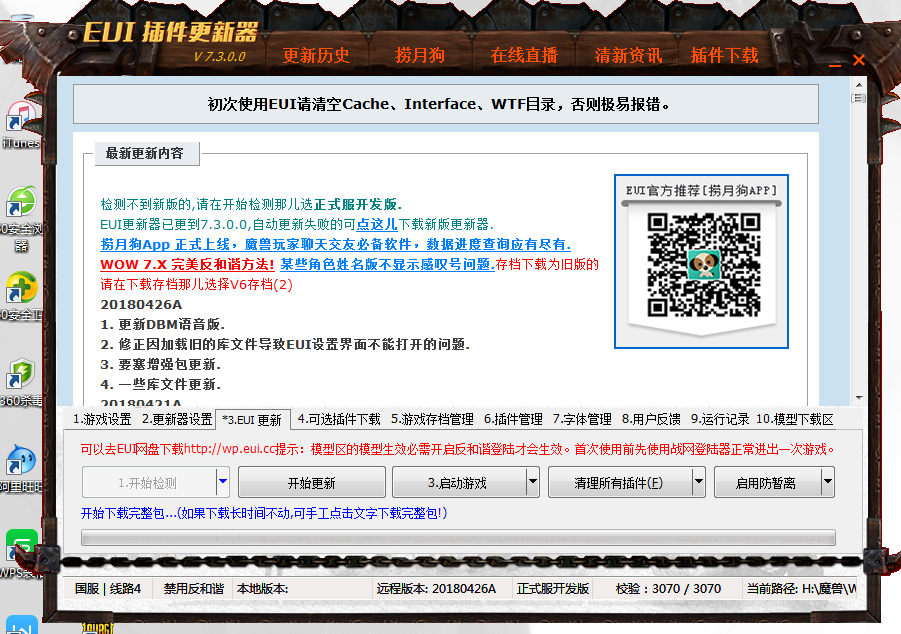Click the 当前路径 status entry
901x634 pixels.
point(801,589)
